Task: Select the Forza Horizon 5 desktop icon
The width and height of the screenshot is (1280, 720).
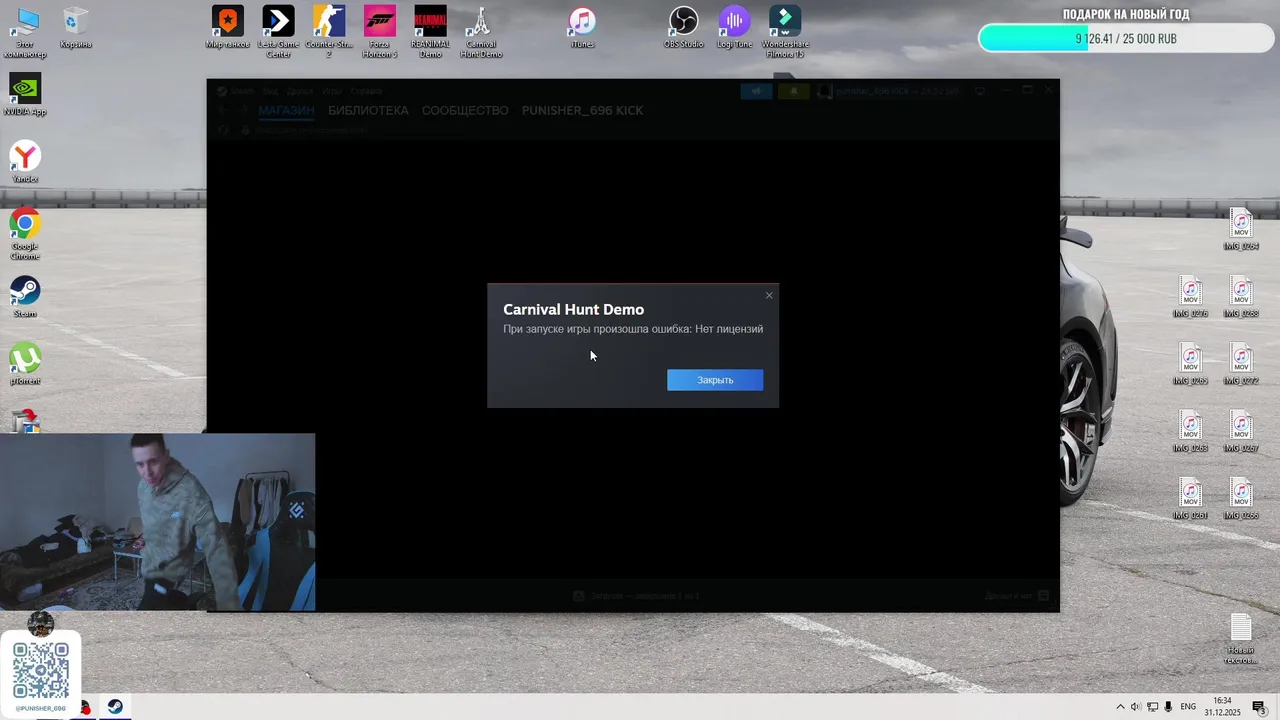Action: pyautogui.click(x=380, y=32)
